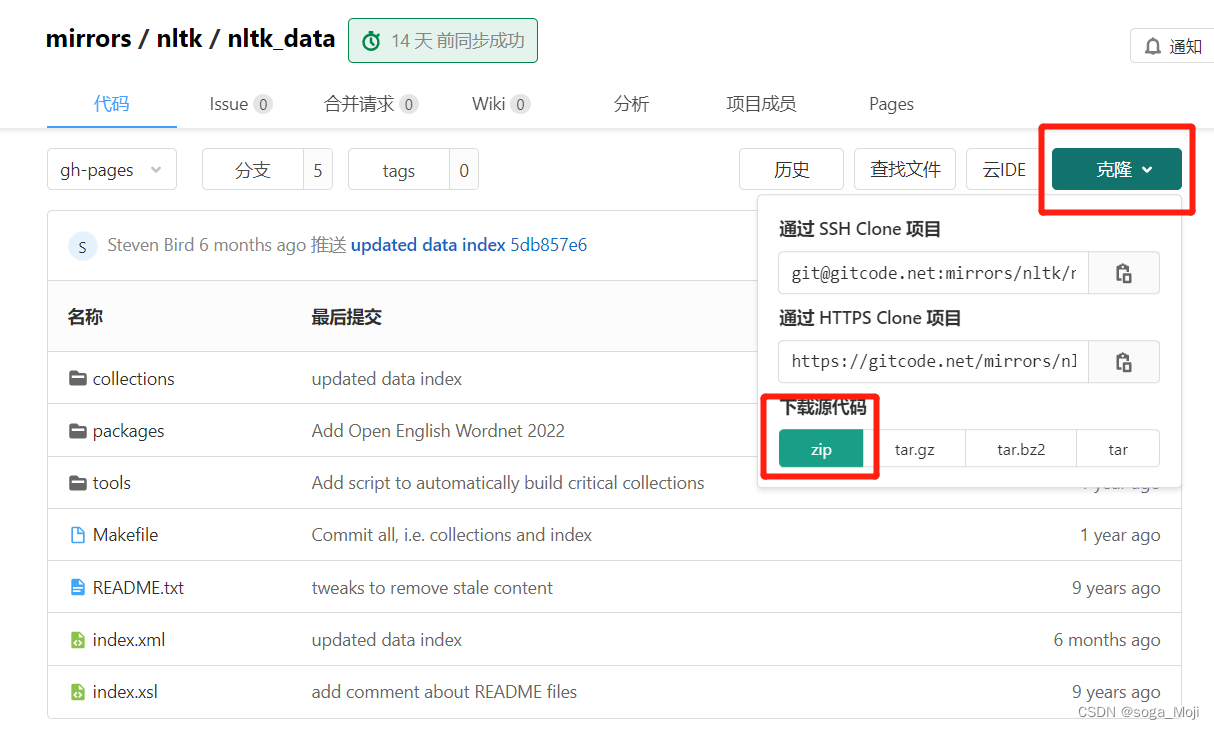Open index.xsl
Image resolution: width=1214 pixels, height=729 pixels.
[x=125, y=691]
